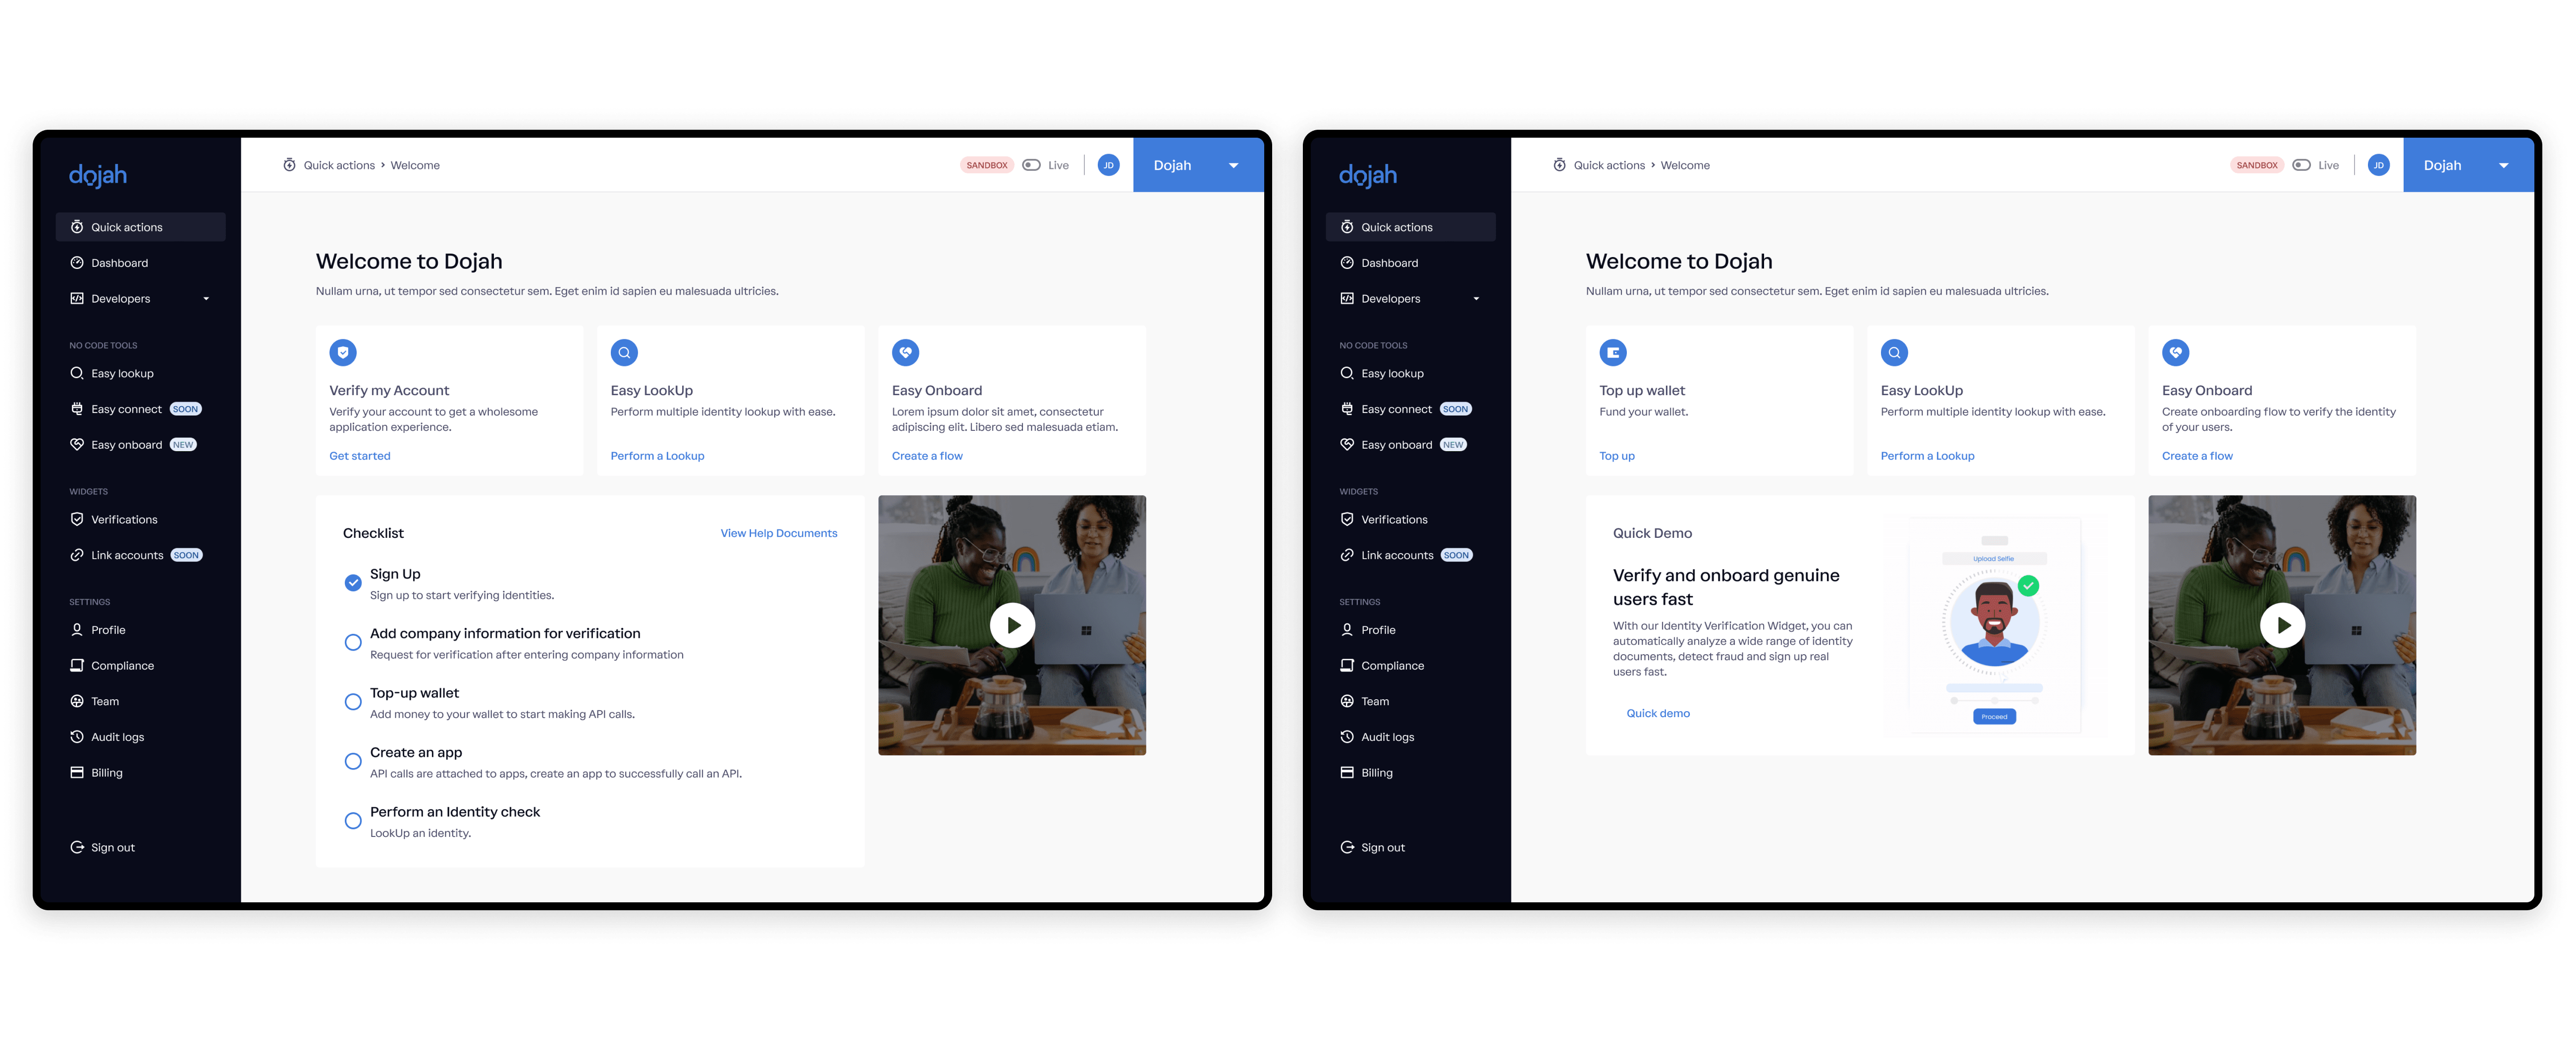This screenshot has height=1040, width=2576.
Task: Open Quick actions in right window sidebar
Action: coord(1410,227)
